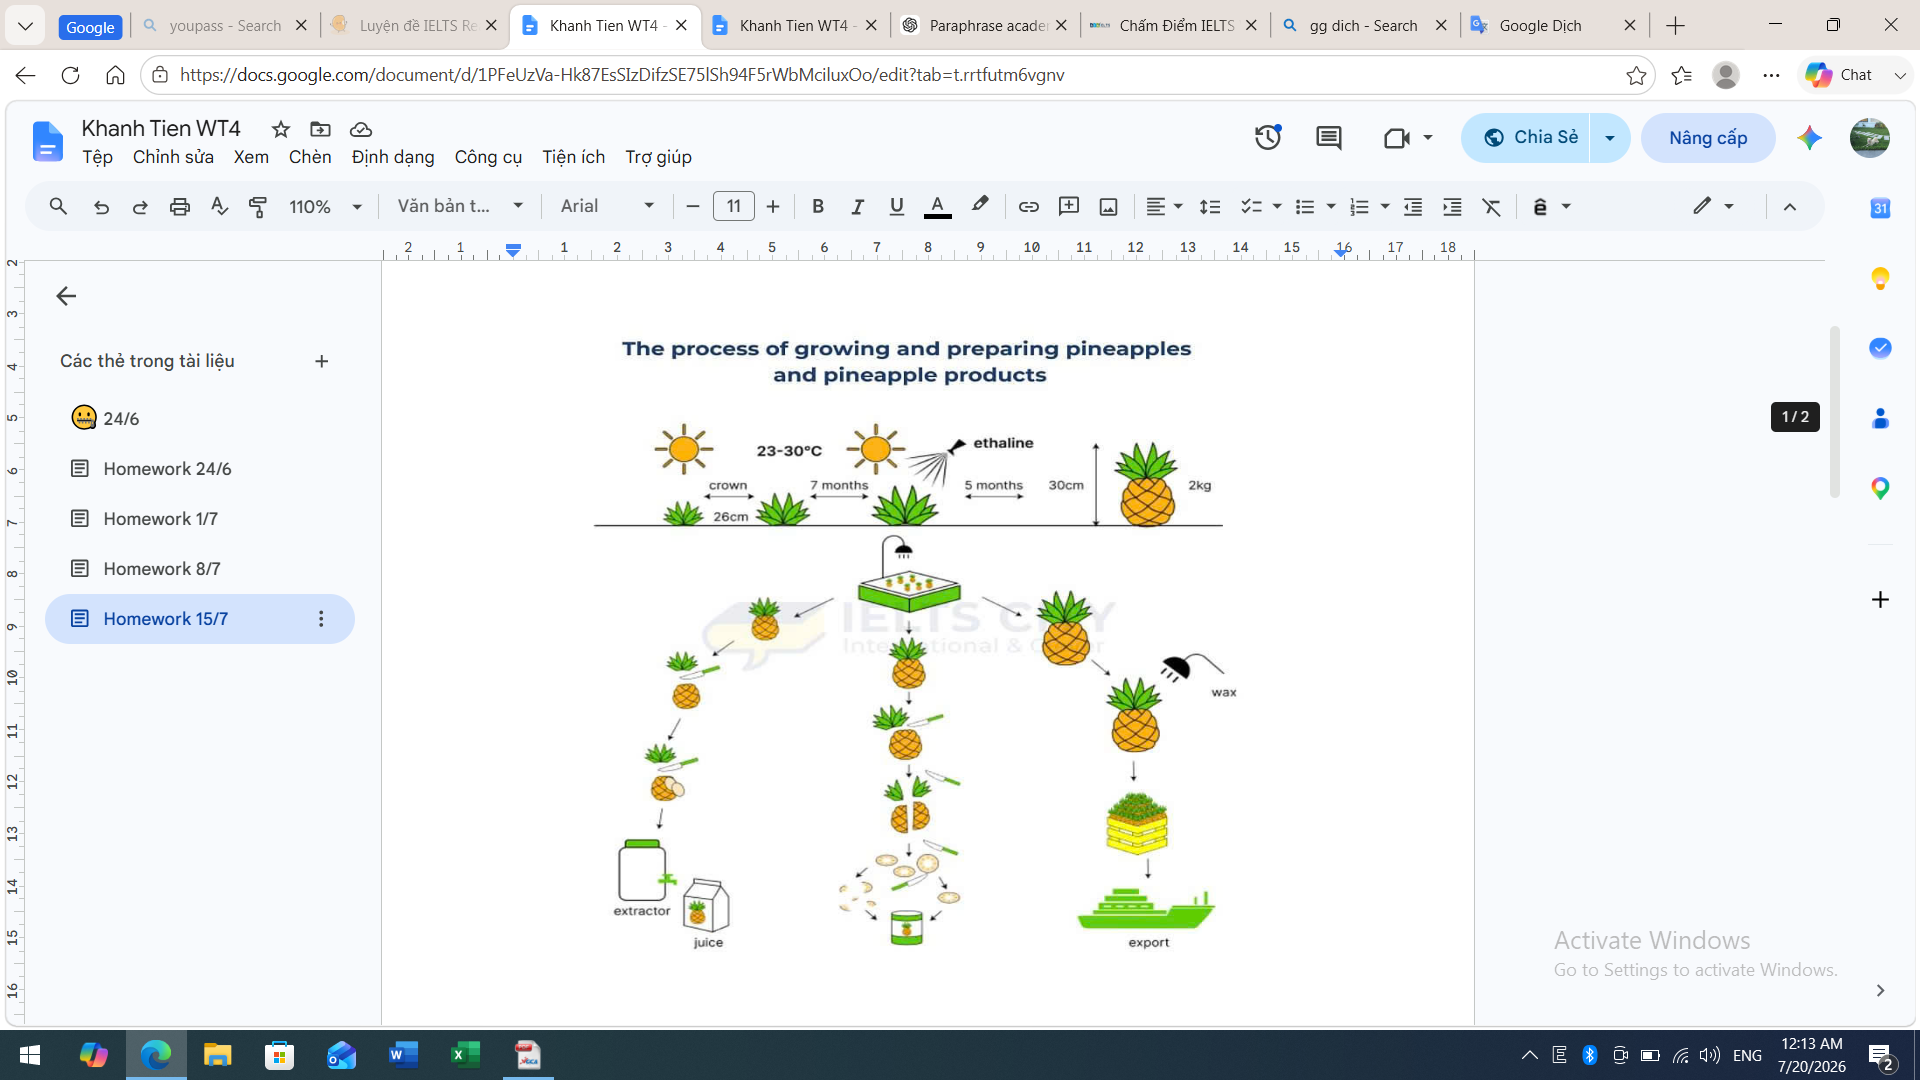This screenshot has width=1920, height=1080.
Task: Close the document tabs sidebar
Action: pos(66,296)
